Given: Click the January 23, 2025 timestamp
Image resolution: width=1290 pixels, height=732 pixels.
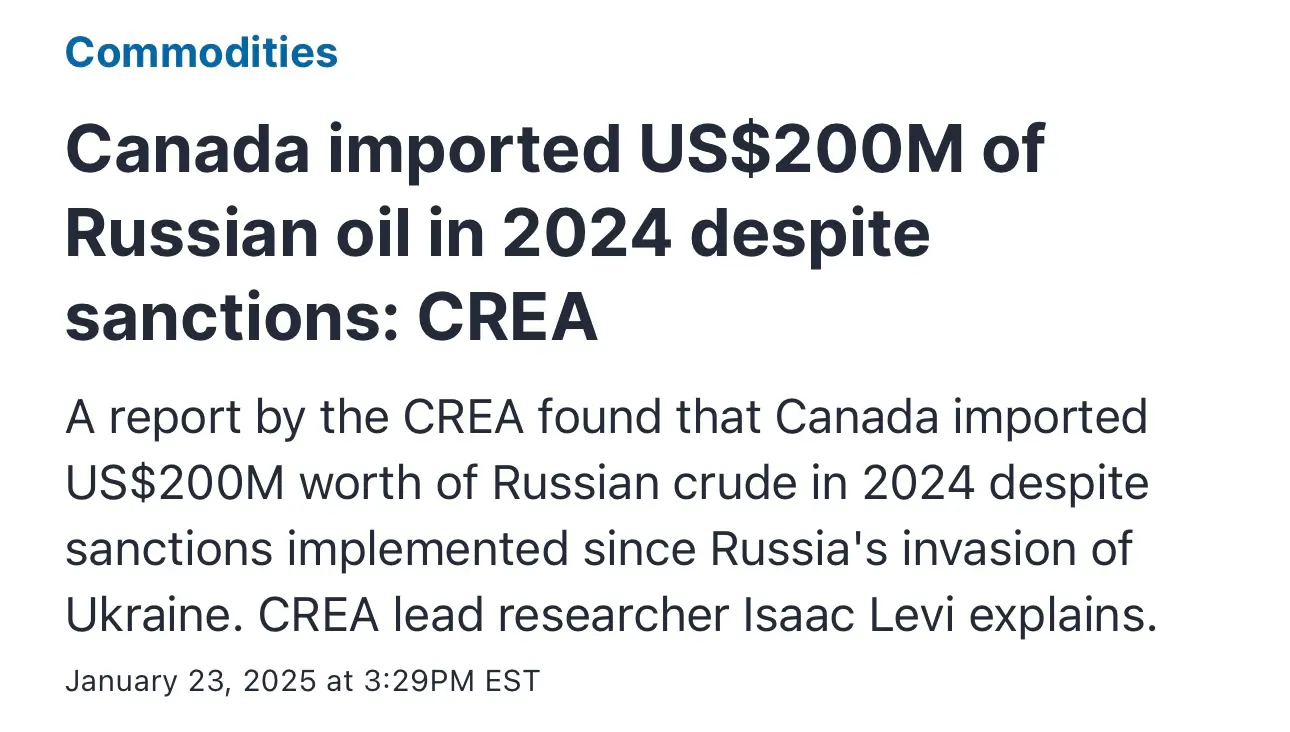Looking at the screenshot, I should 302,682.
